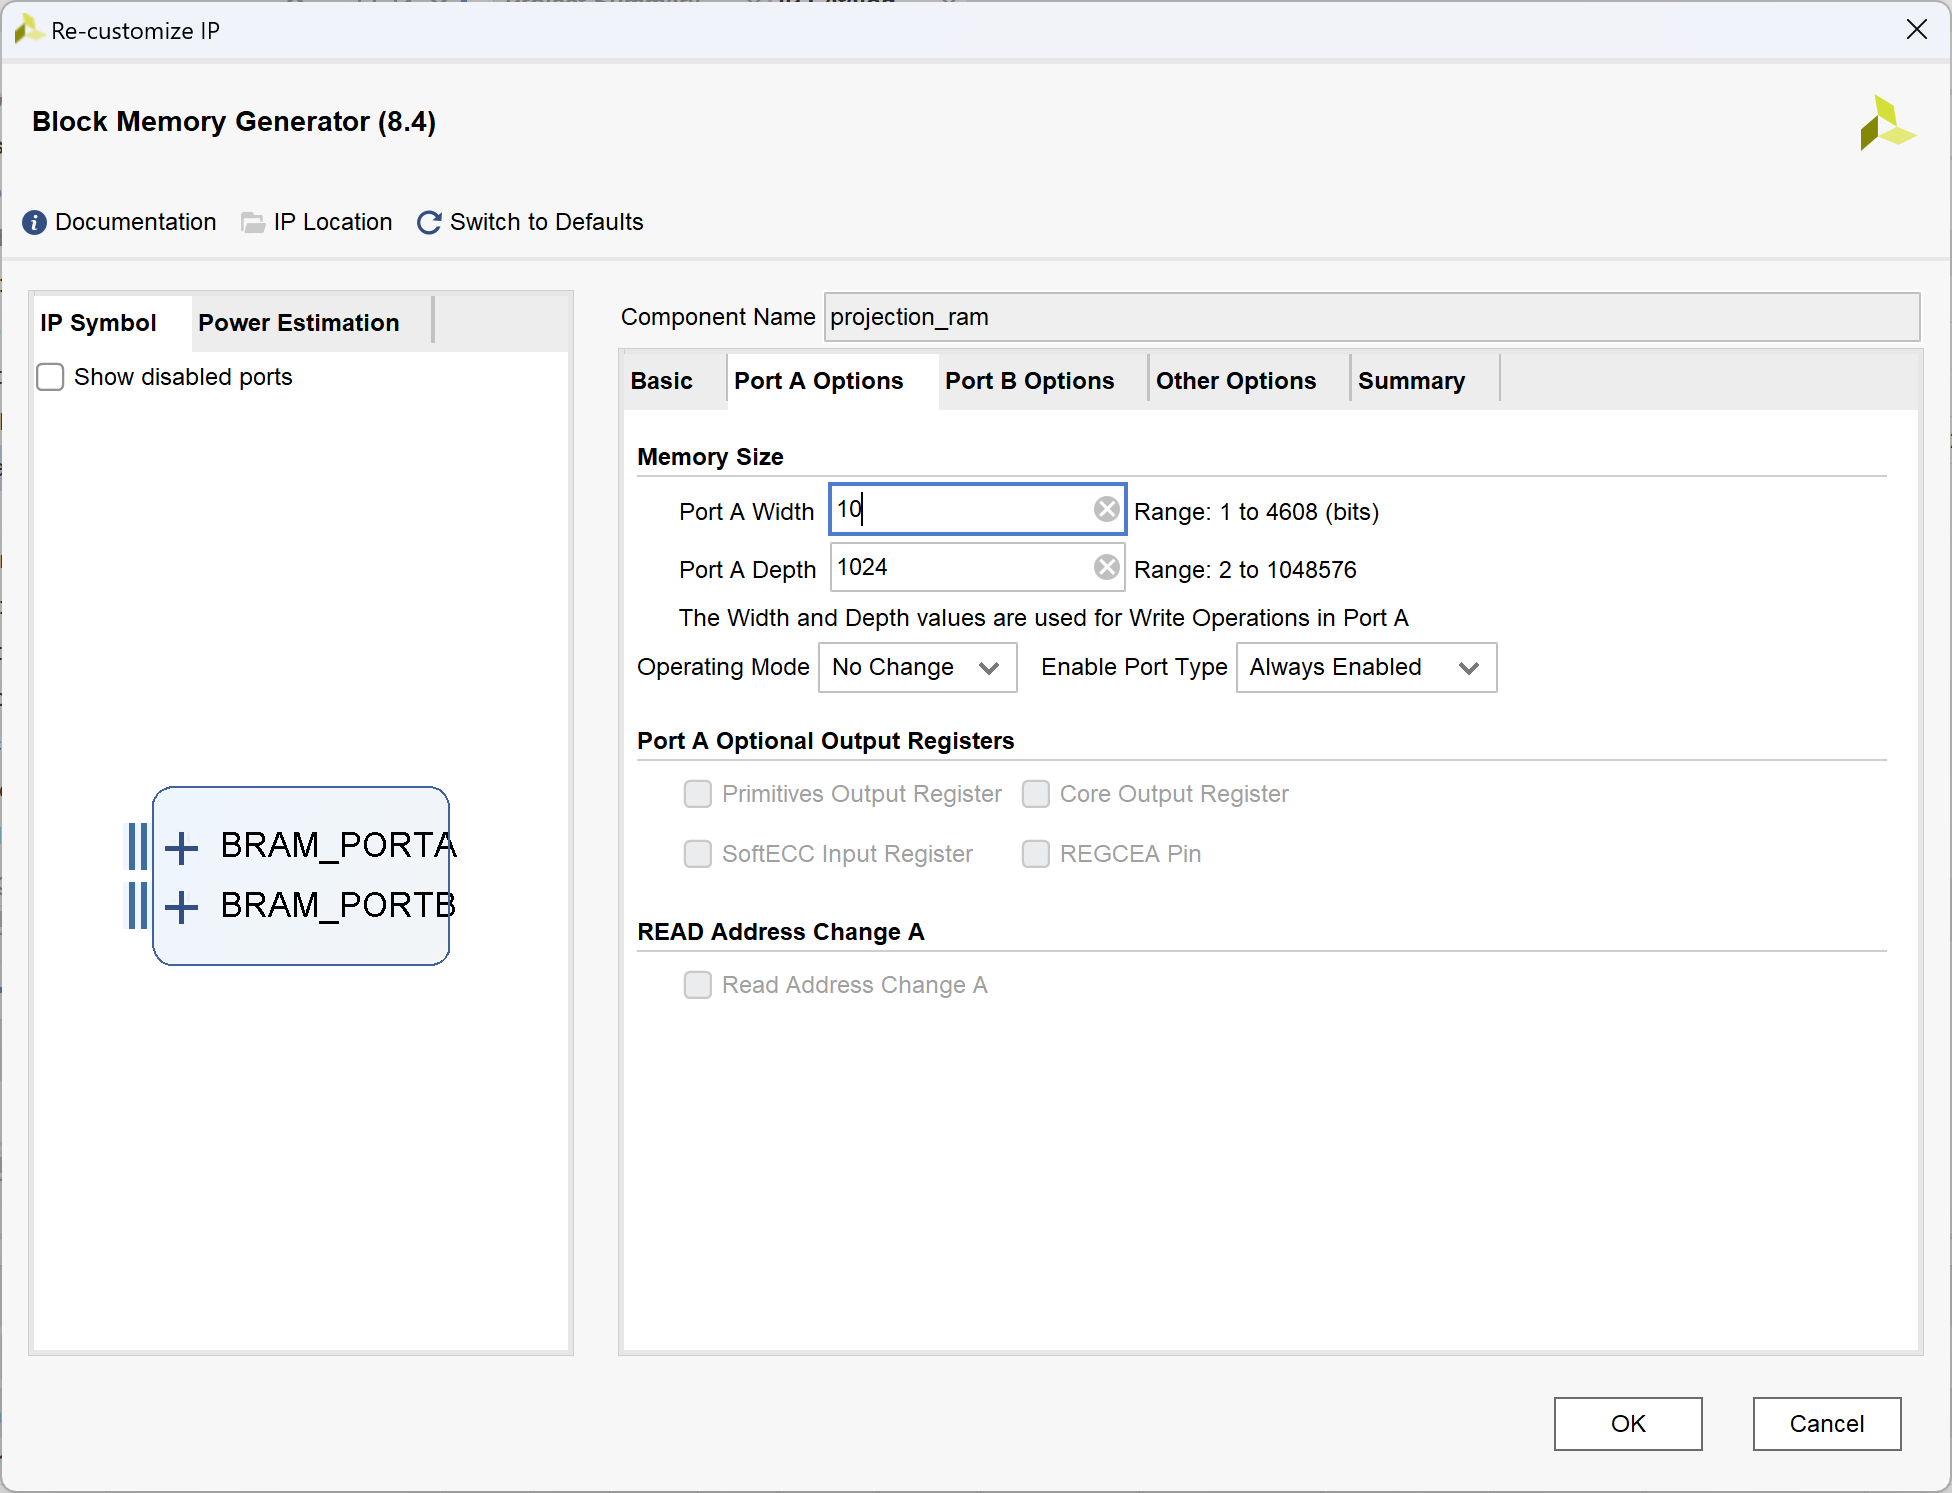Toggle Core Output Register checkbox

point(1035,794)
